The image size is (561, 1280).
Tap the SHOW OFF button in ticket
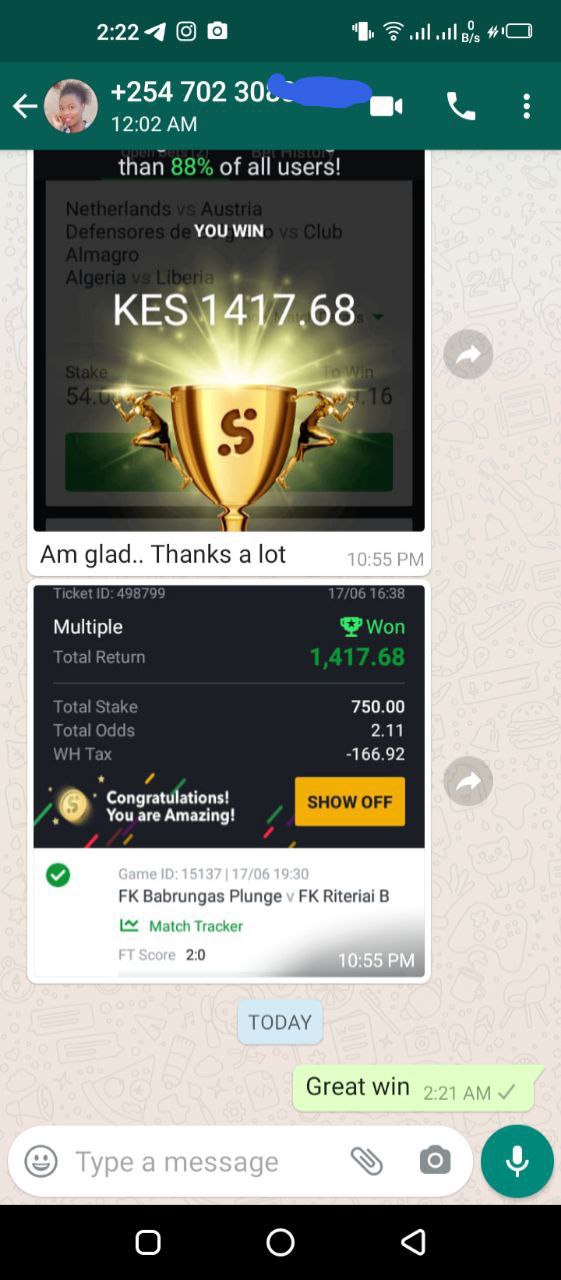point(350,802)
